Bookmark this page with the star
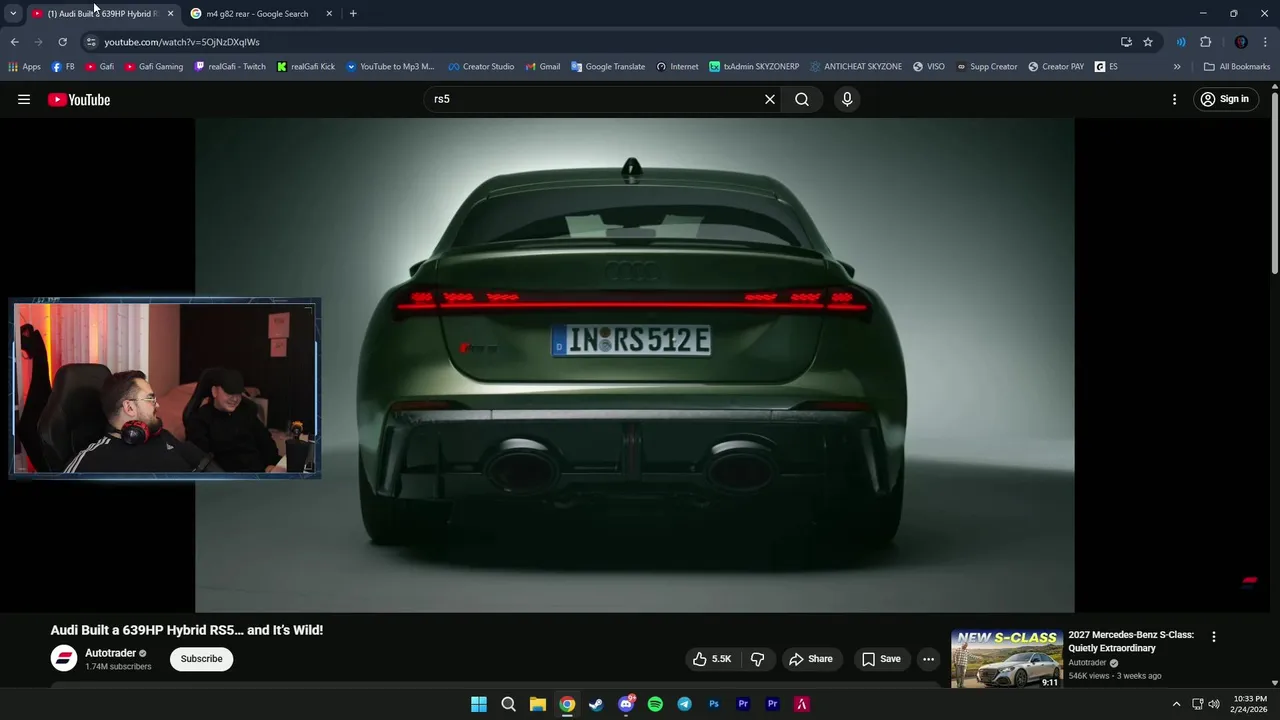The image size is (1280, 720). [1148, 42]
